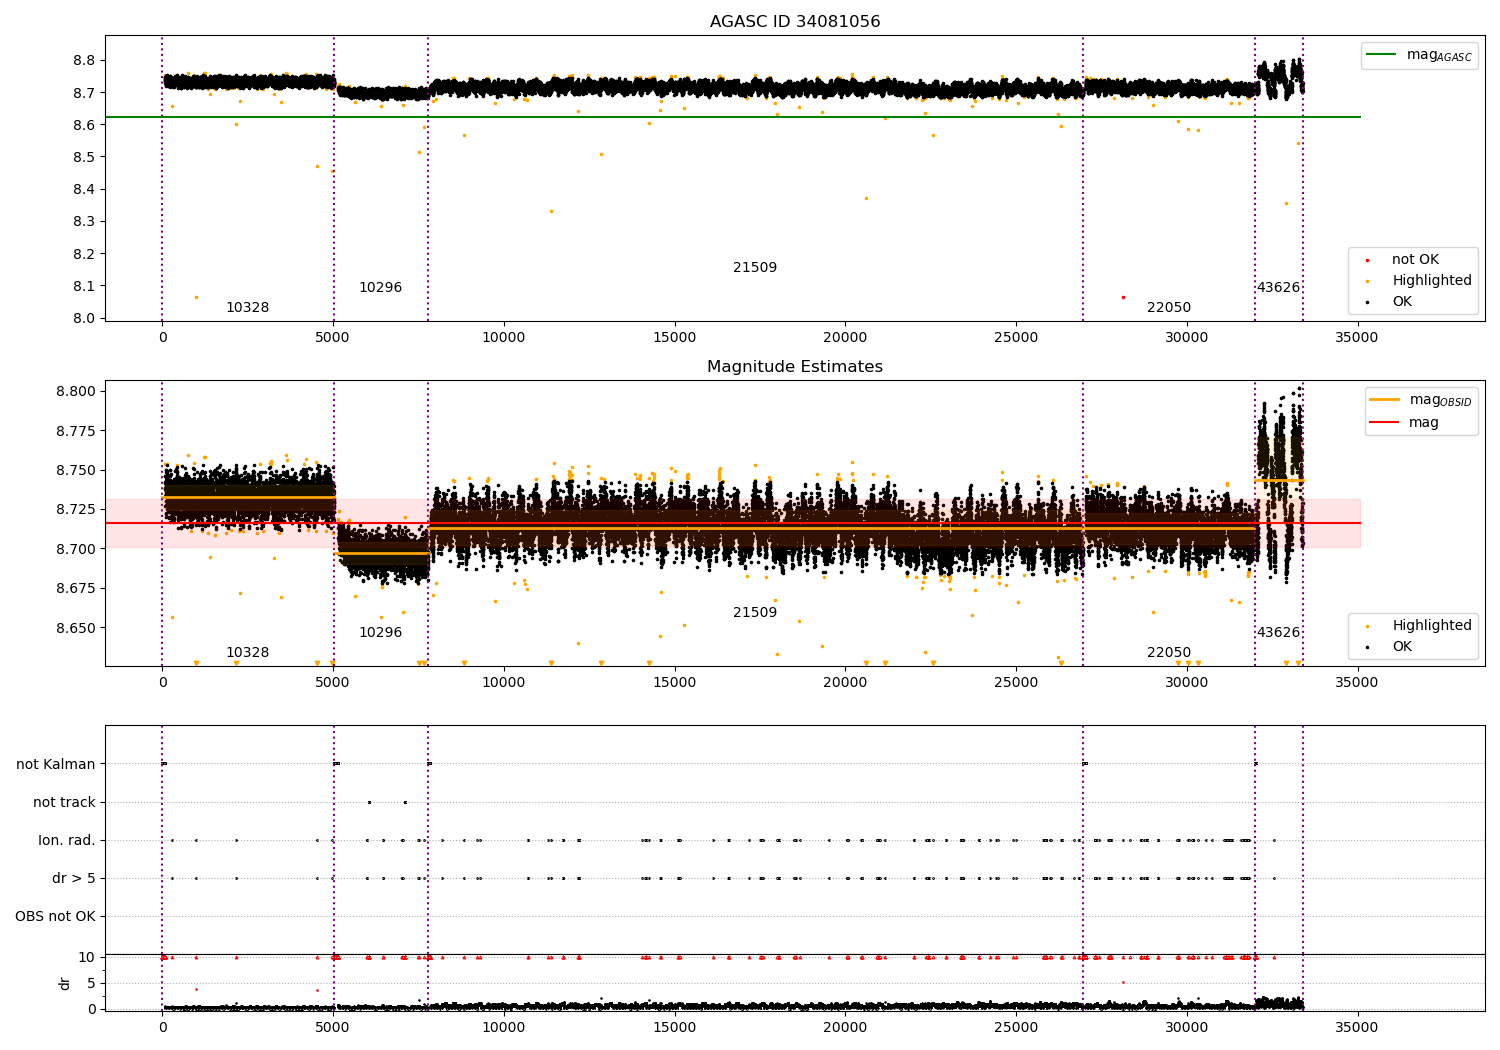Screen dimensions: 1500x1050
Task: Click the red 'not OK' marker in top legend
Action: pos(1367,261)
